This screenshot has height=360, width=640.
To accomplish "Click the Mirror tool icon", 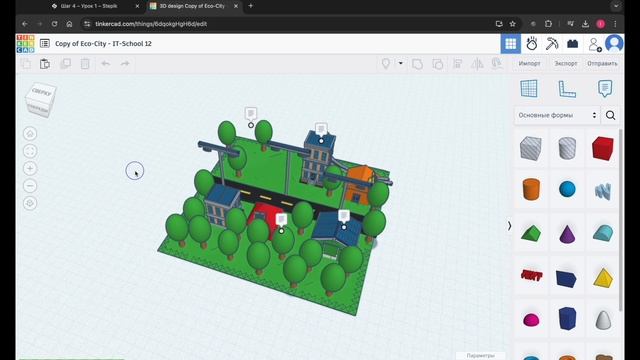I will point(477,64).
